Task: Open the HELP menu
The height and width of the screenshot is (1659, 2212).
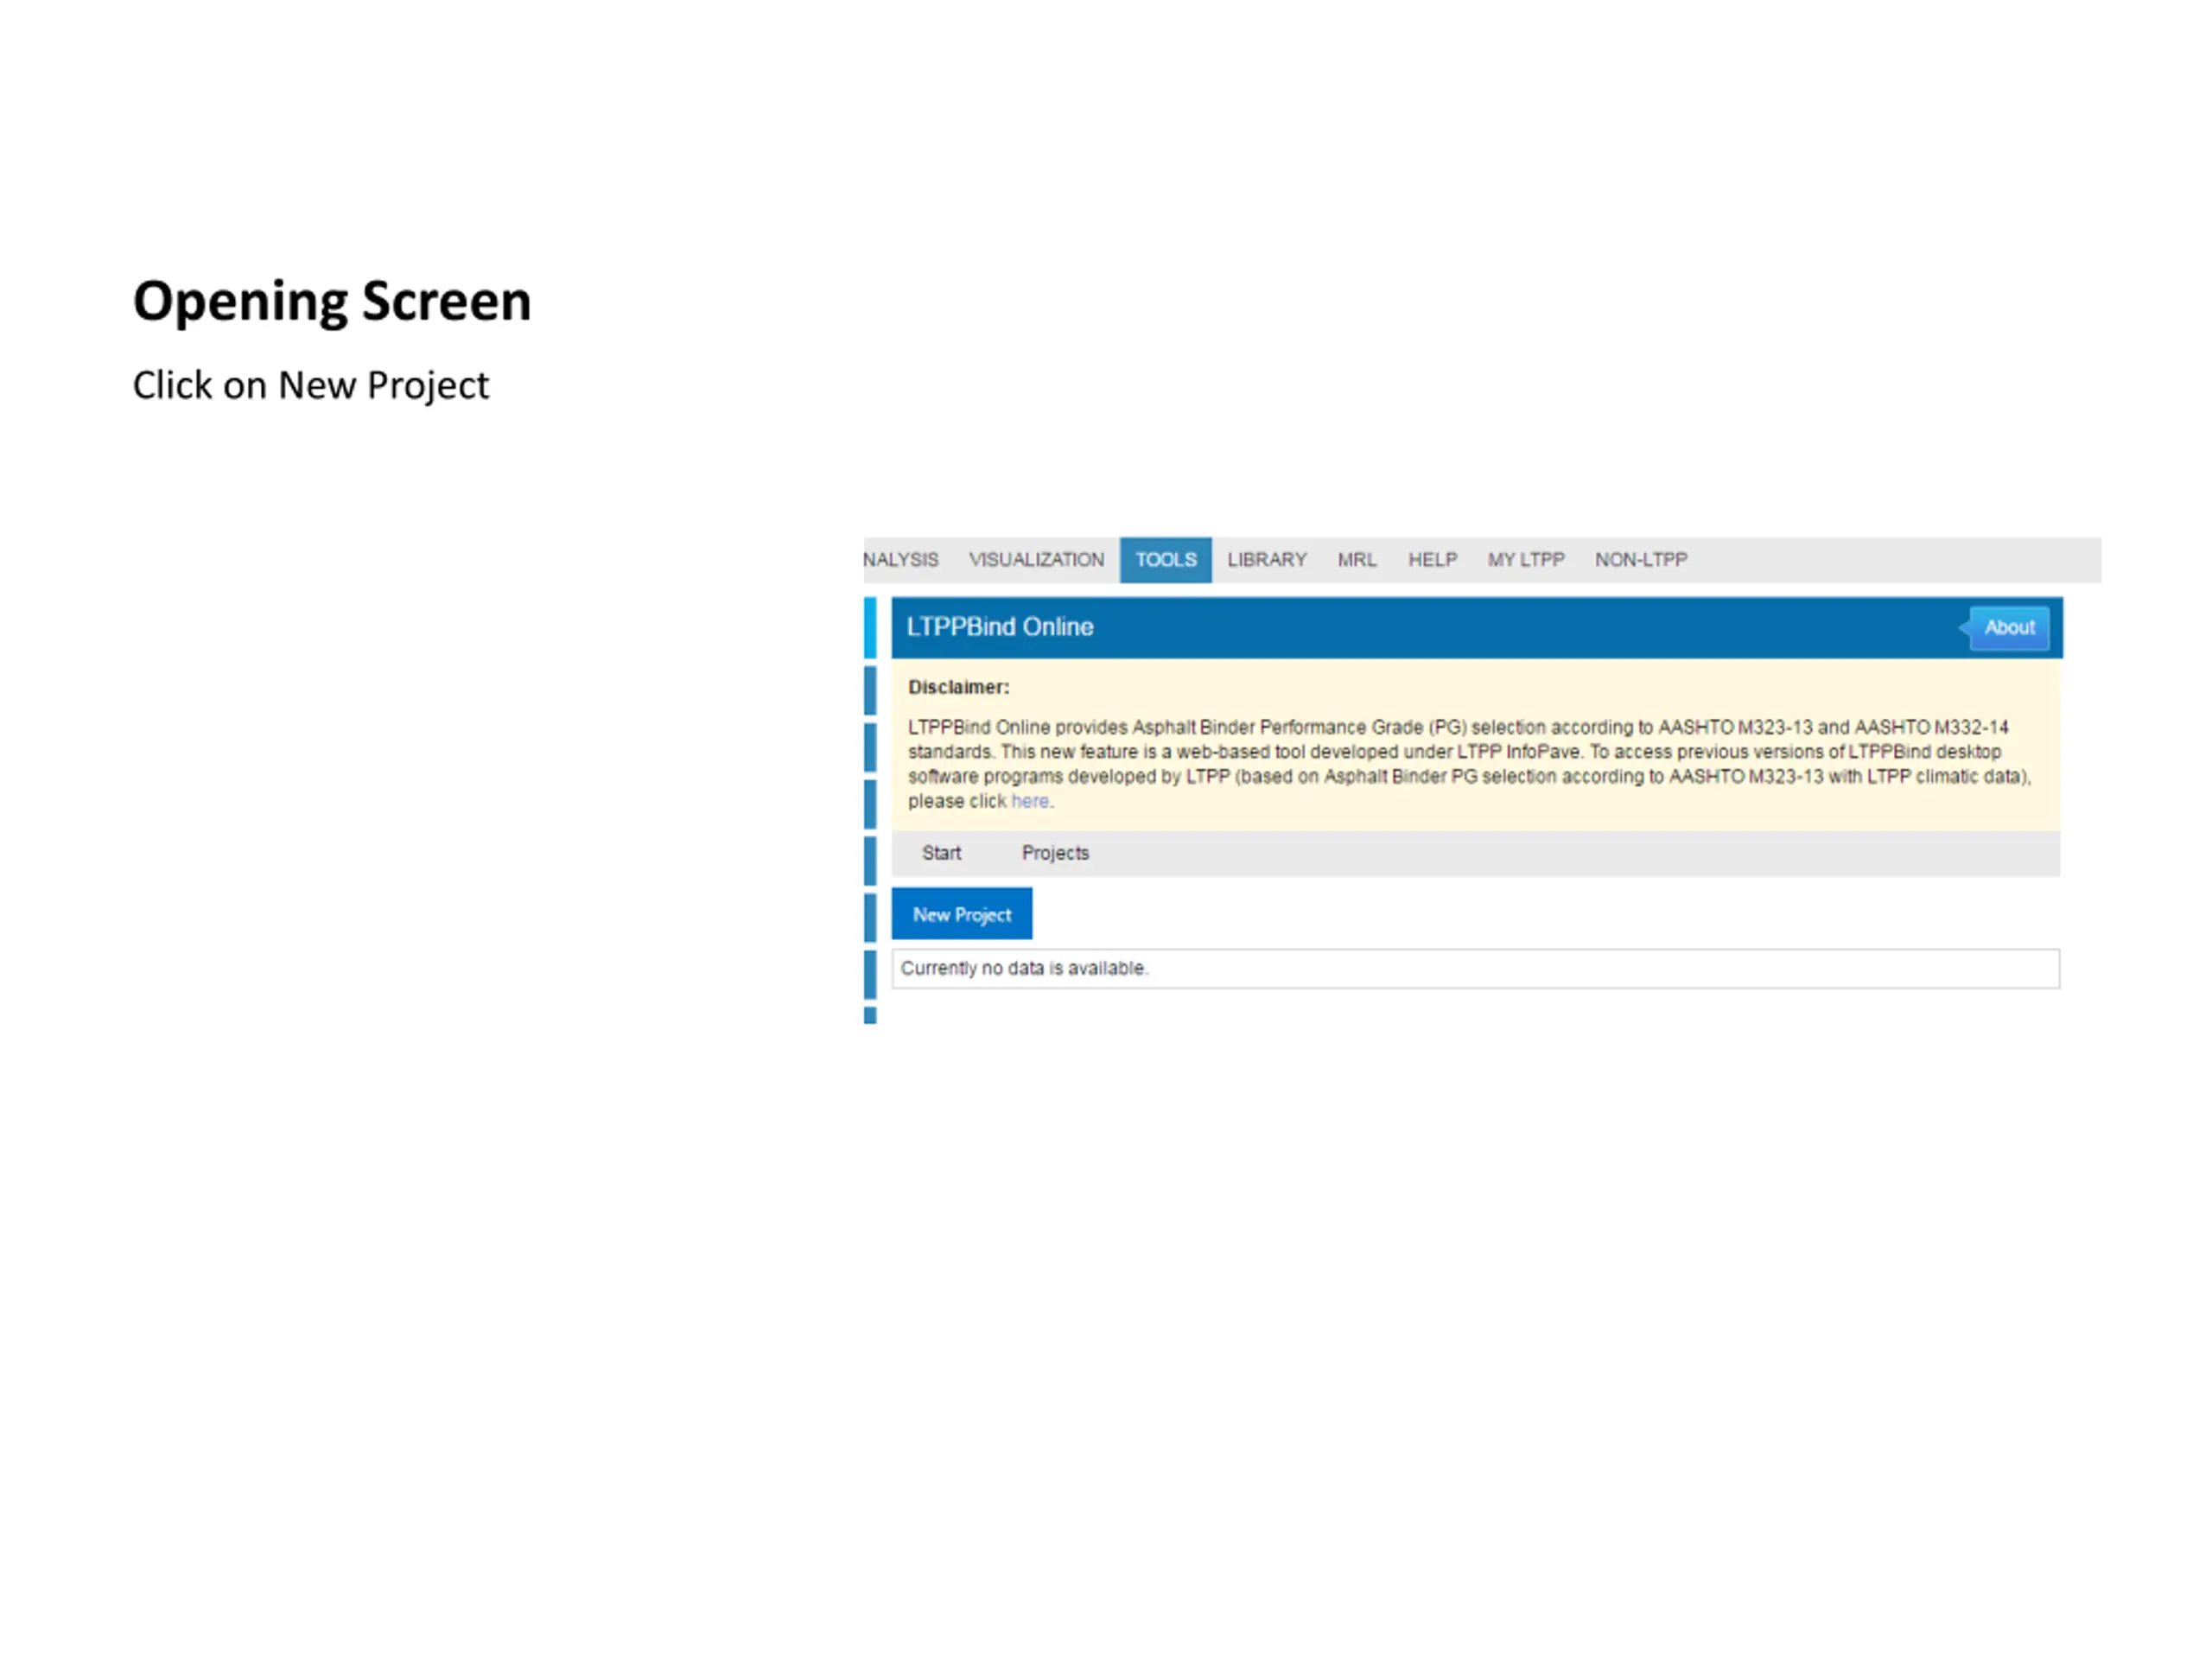Action: click(1432, 560)
